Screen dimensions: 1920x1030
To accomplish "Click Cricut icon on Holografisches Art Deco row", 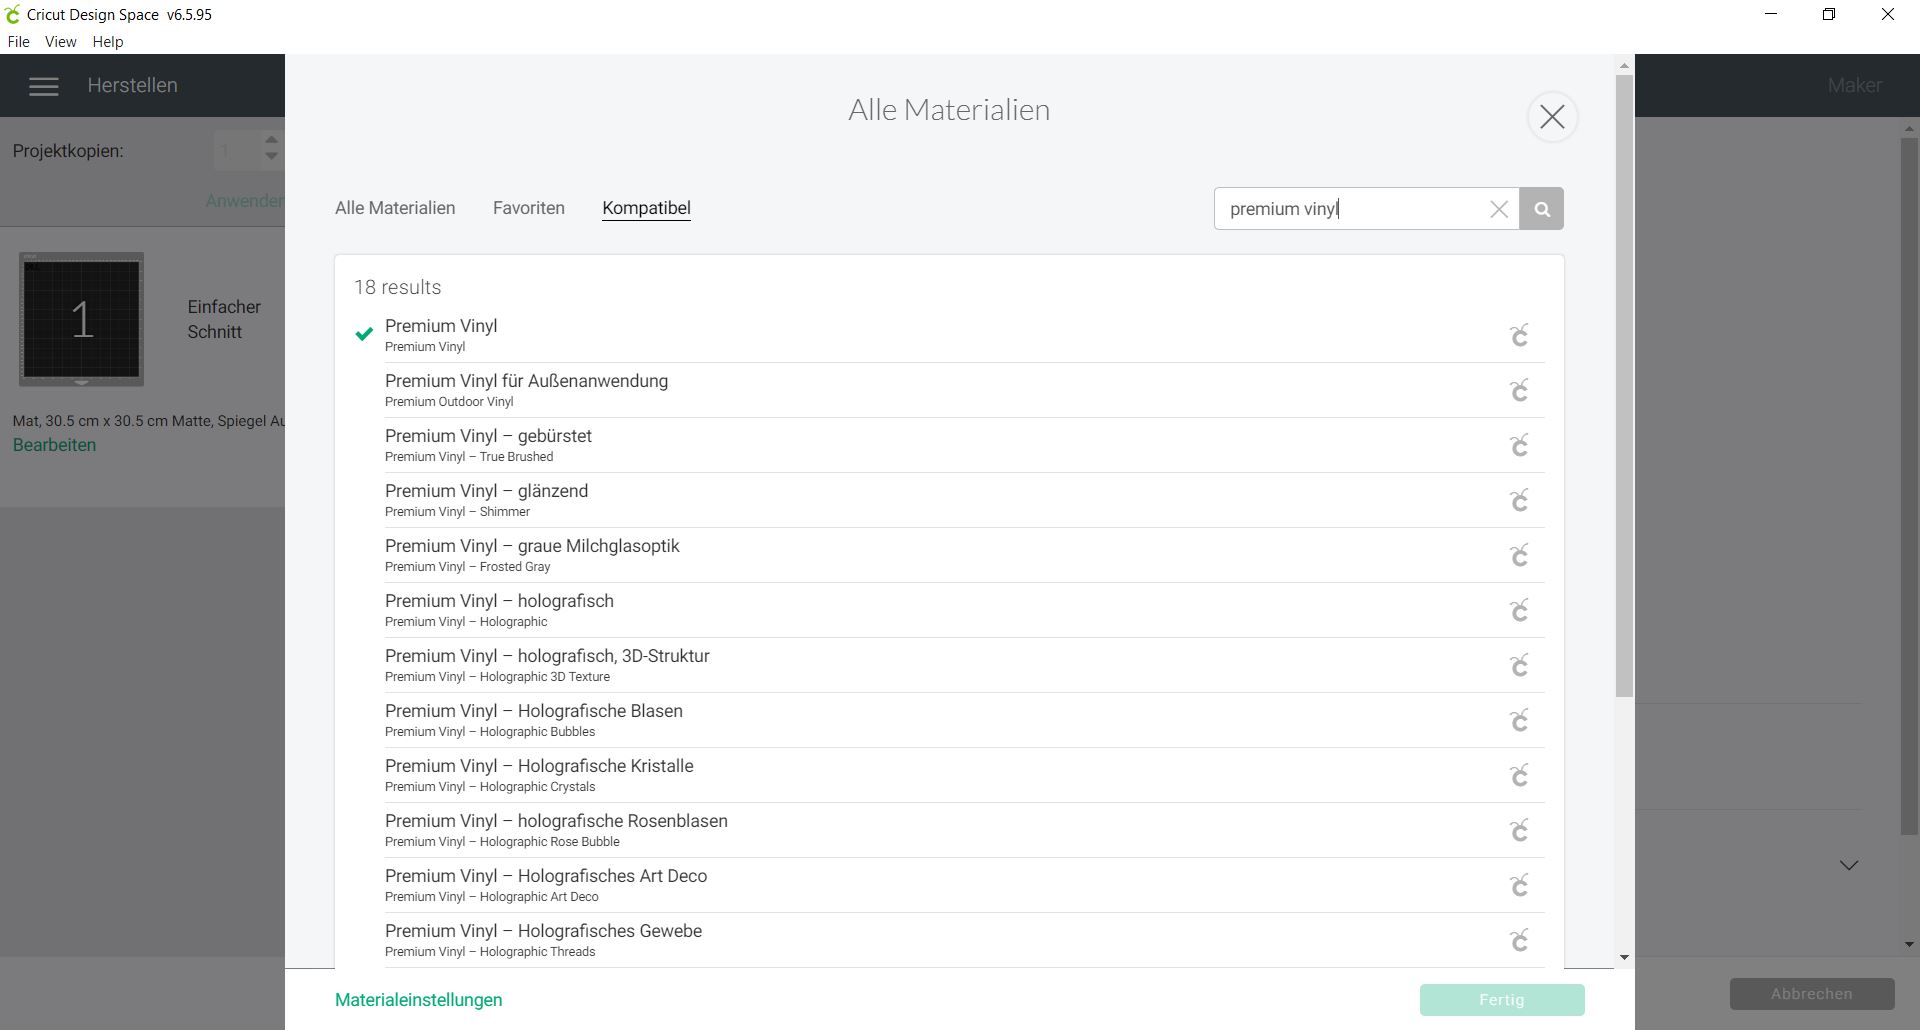I will tap(1519, 885).
